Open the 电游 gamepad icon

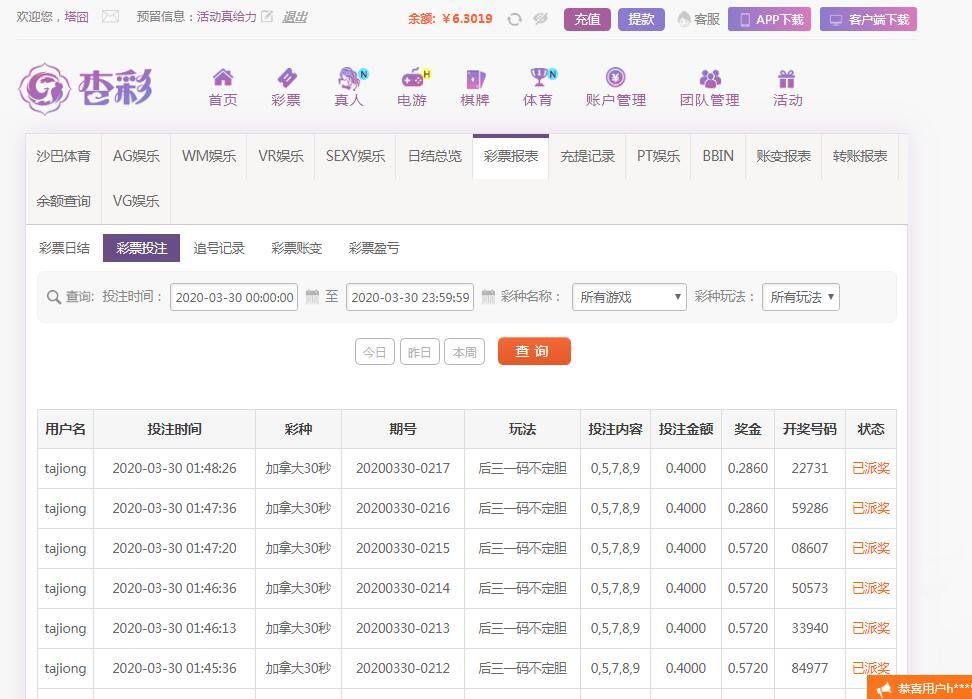[x=412, y=79]
